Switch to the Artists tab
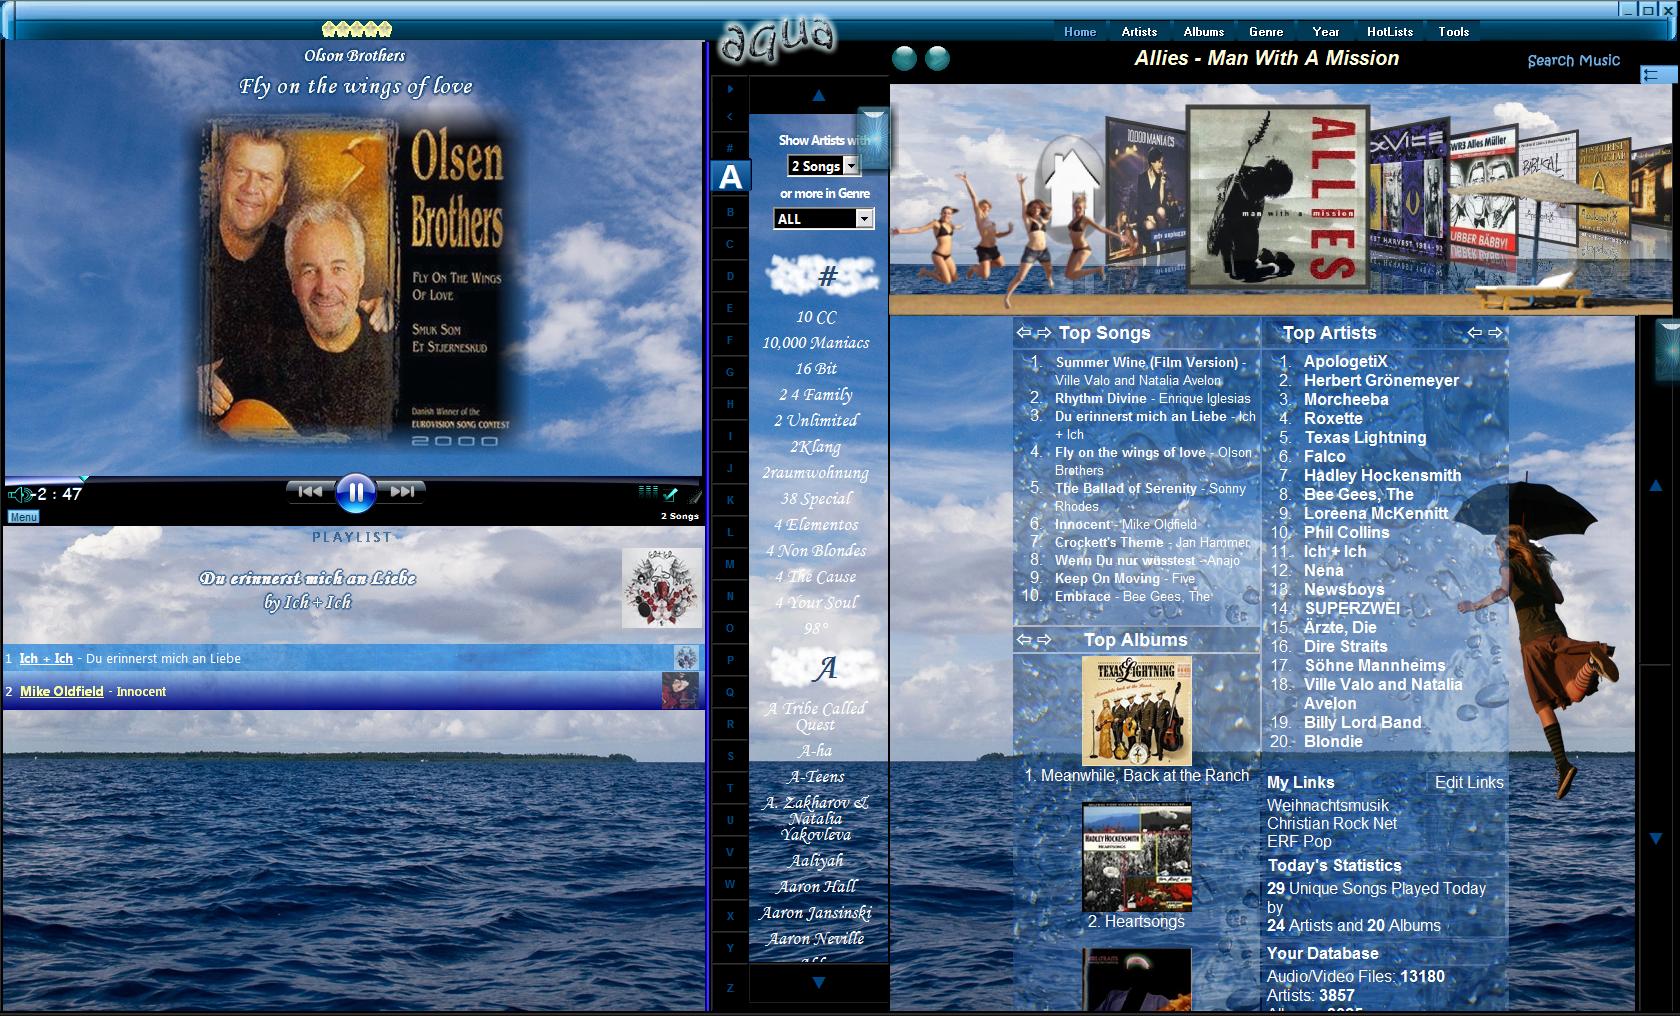This screenshot has width=1680, height=1016. click(x=1139, y=32)
